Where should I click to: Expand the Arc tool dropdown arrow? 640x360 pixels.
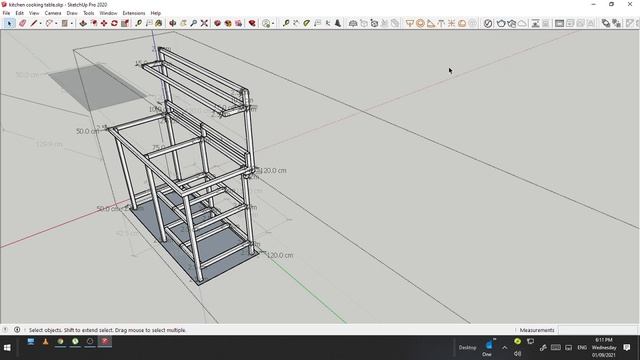(56, 23)
